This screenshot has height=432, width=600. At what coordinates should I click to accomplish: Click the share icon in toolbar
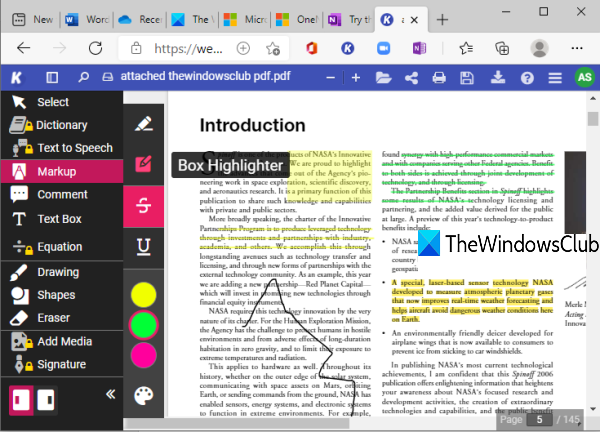pos(410,78)
